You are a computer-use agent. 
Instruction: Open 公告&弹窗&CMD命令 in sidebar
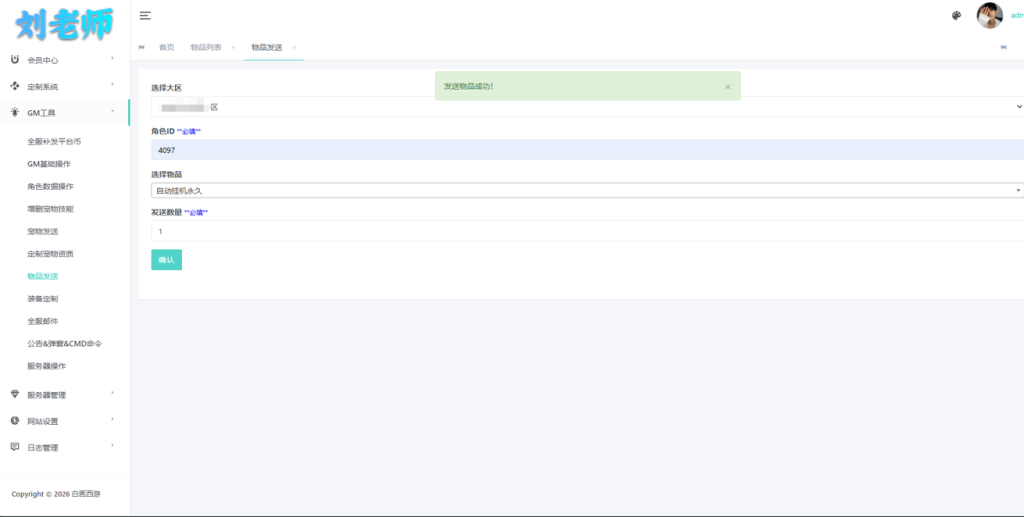pyautogui.click(x=65, y=343)
